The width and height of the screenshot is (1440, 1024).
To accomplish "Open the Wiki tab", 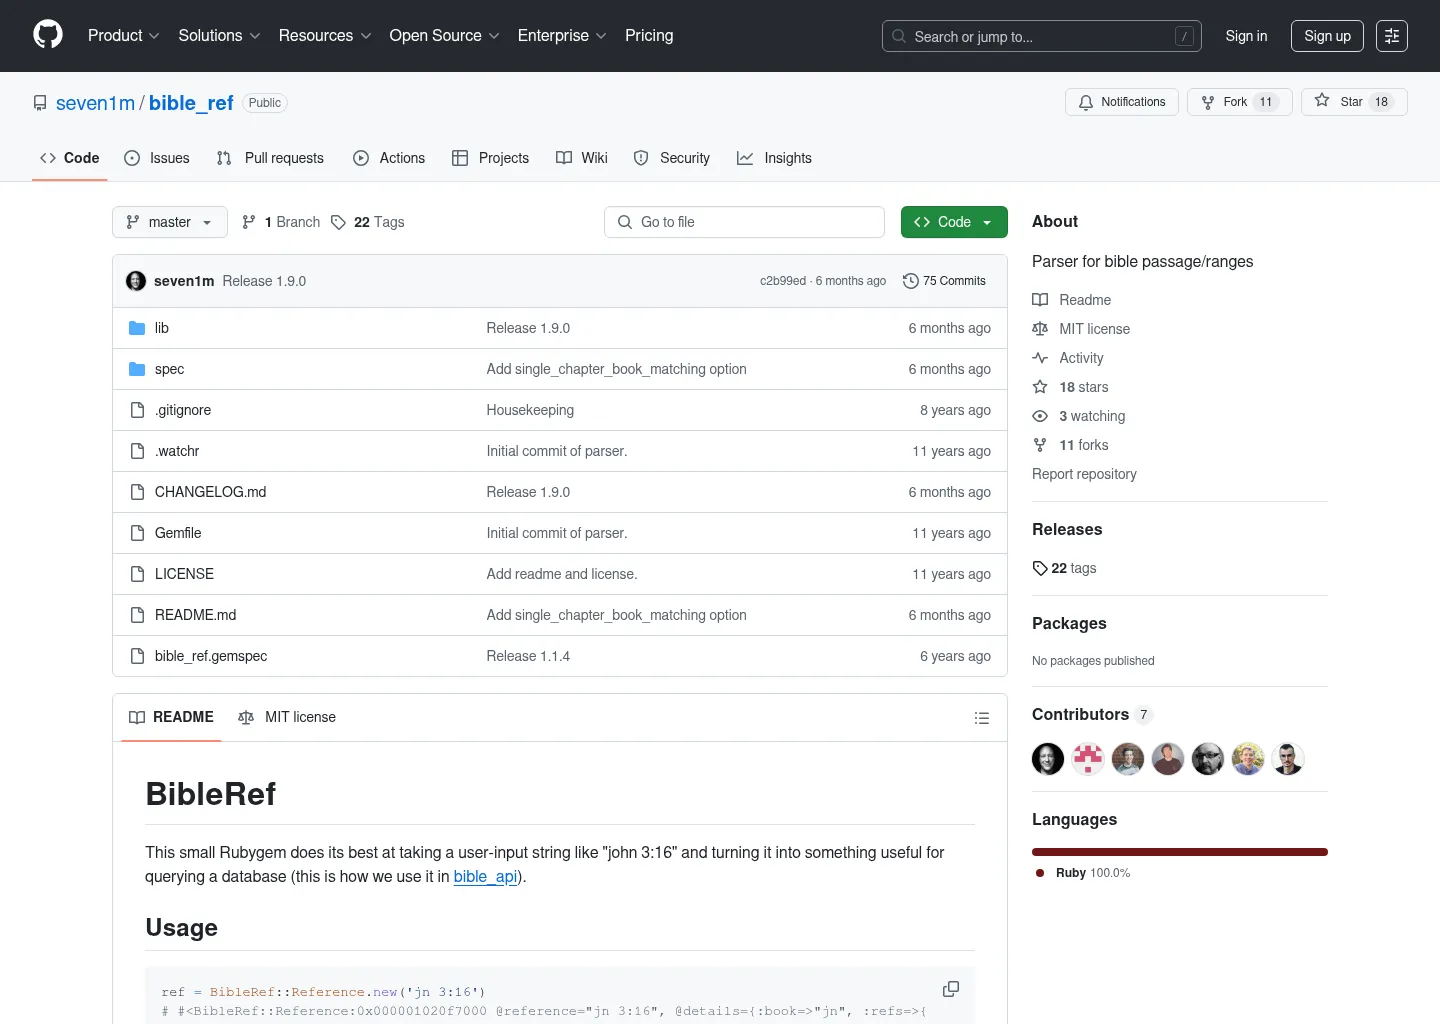I will 582,158.
